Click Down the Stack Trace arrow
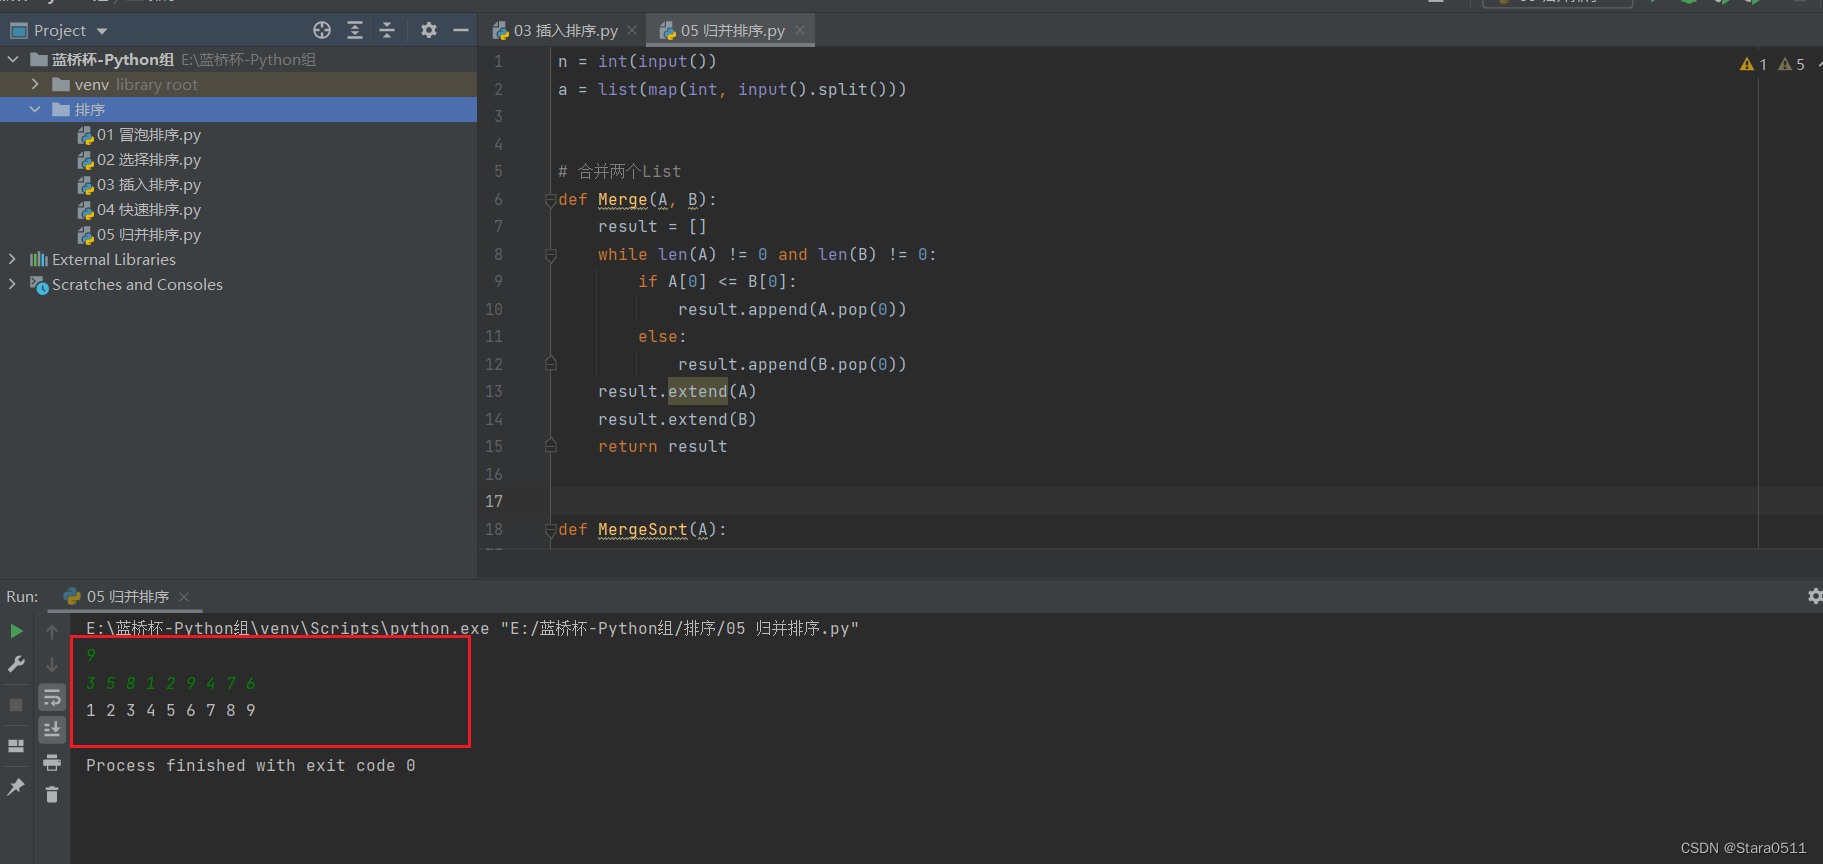1823x864 pixels. (52, 665)
